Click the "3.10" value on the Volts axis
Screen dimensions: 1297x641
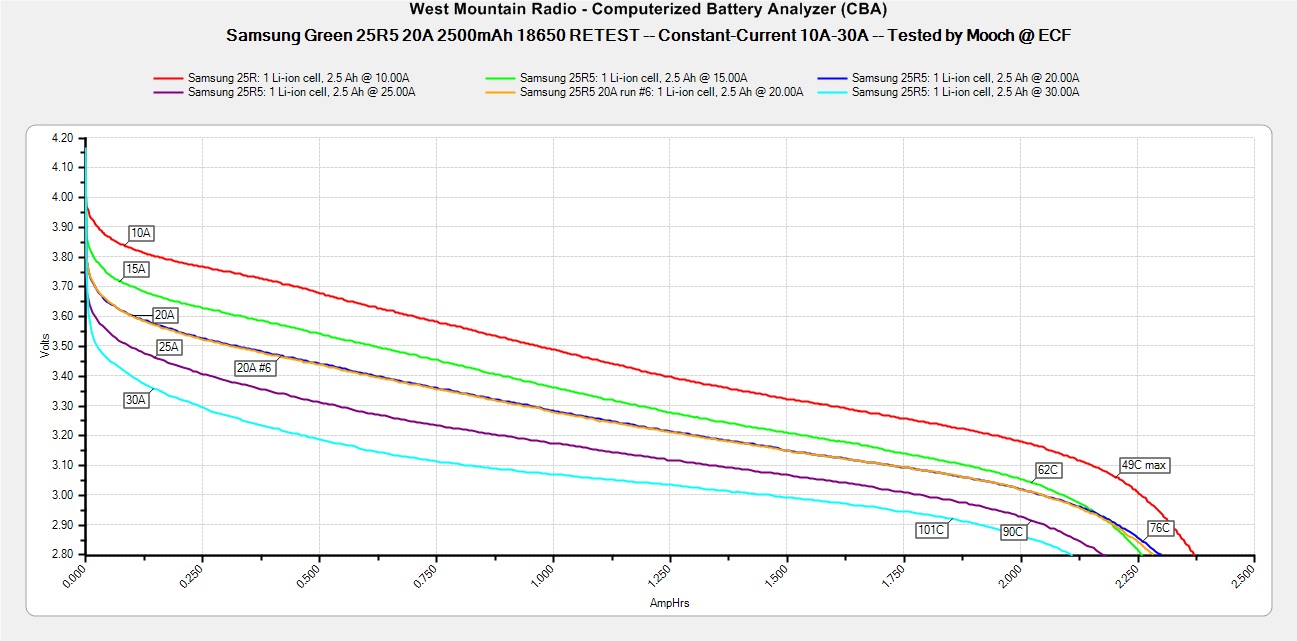point(61,465)
